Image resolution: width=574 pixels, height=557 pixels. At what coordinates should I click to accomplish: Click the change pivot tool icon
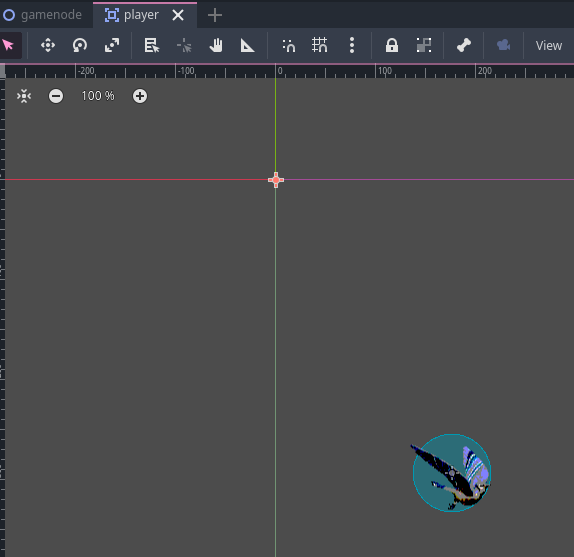[x=184, y=45]
